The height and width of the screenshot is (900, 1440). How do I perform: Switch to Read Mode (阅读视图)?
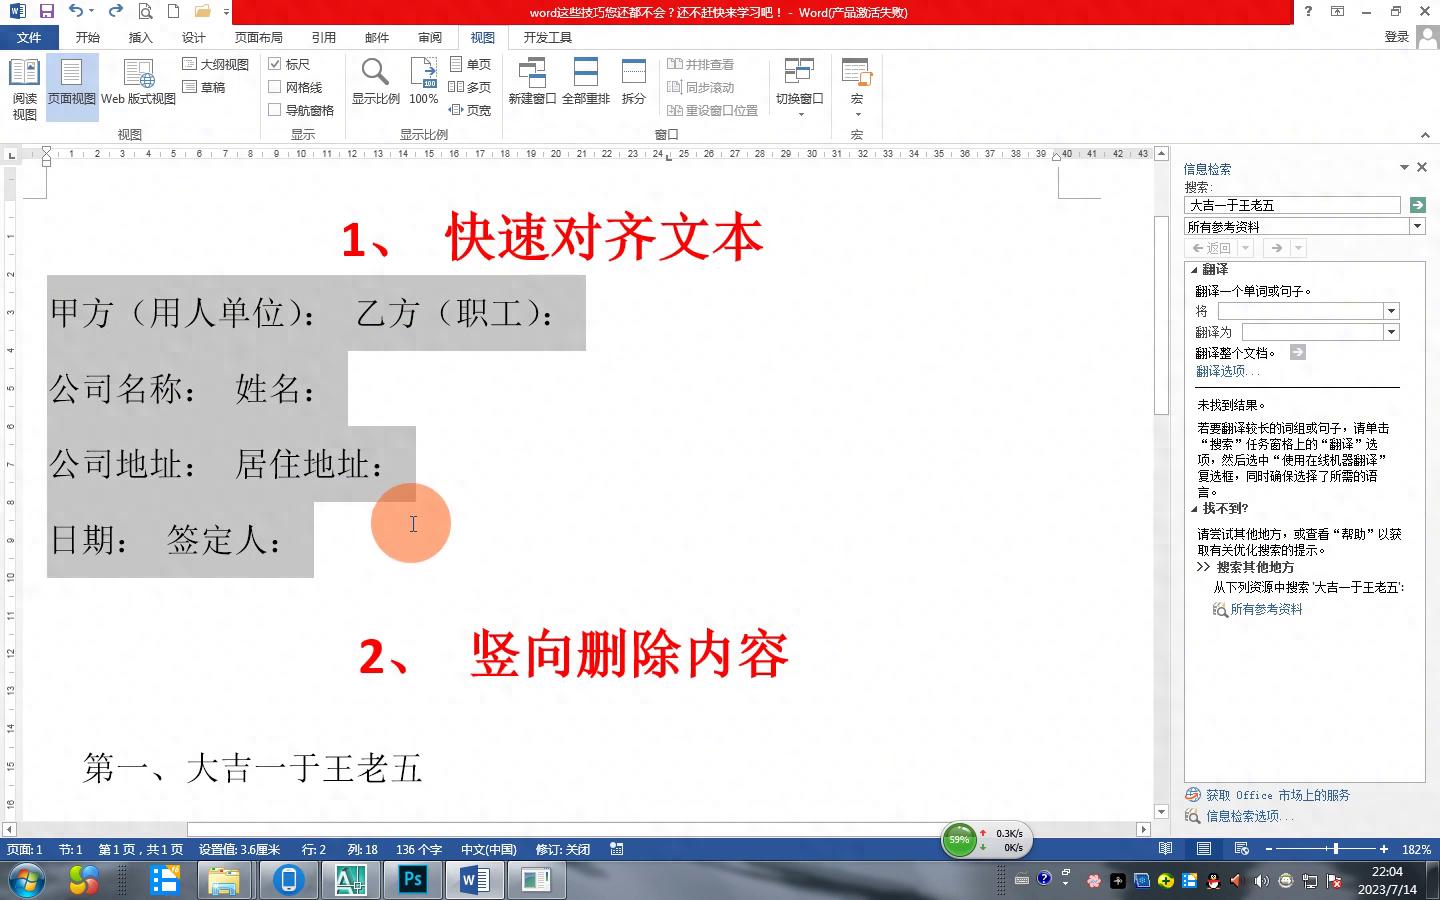(24, 88)
